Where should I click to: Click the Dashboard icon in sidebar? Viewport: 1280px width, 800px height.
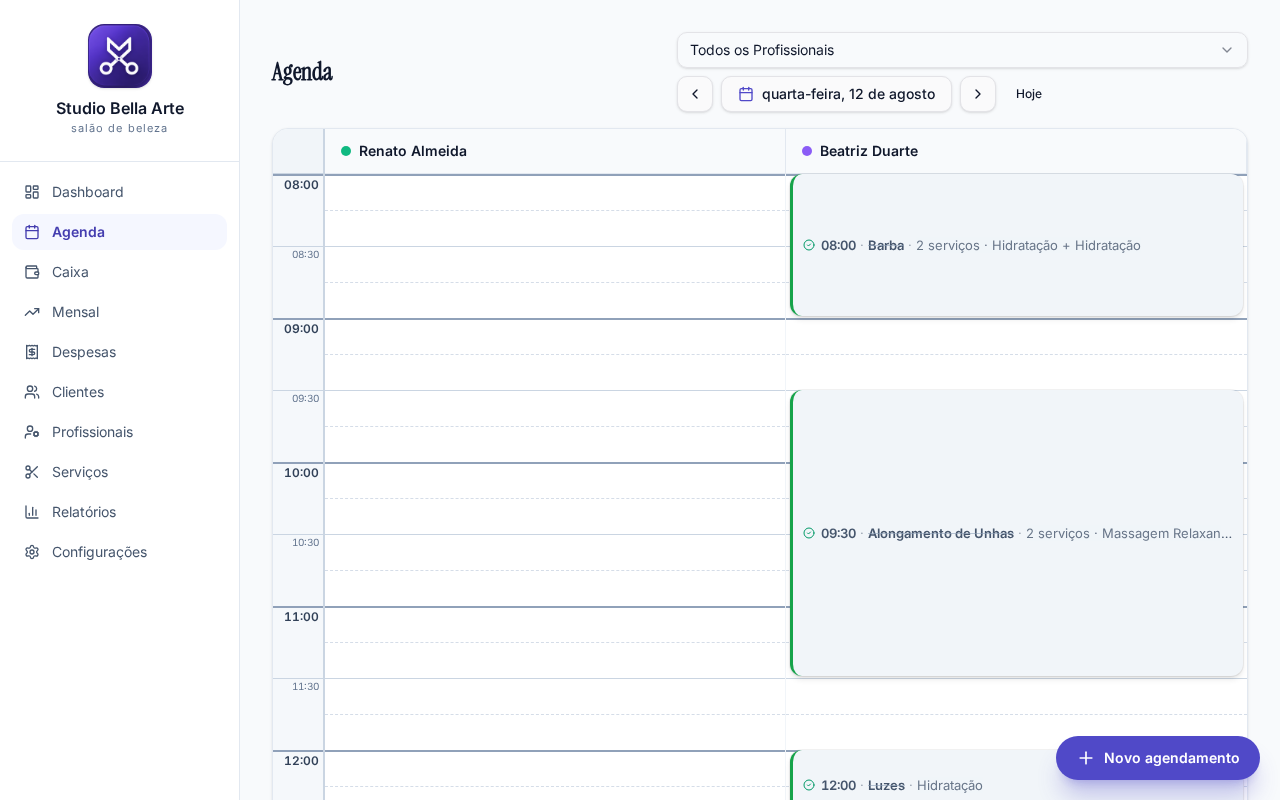(32, 192)
